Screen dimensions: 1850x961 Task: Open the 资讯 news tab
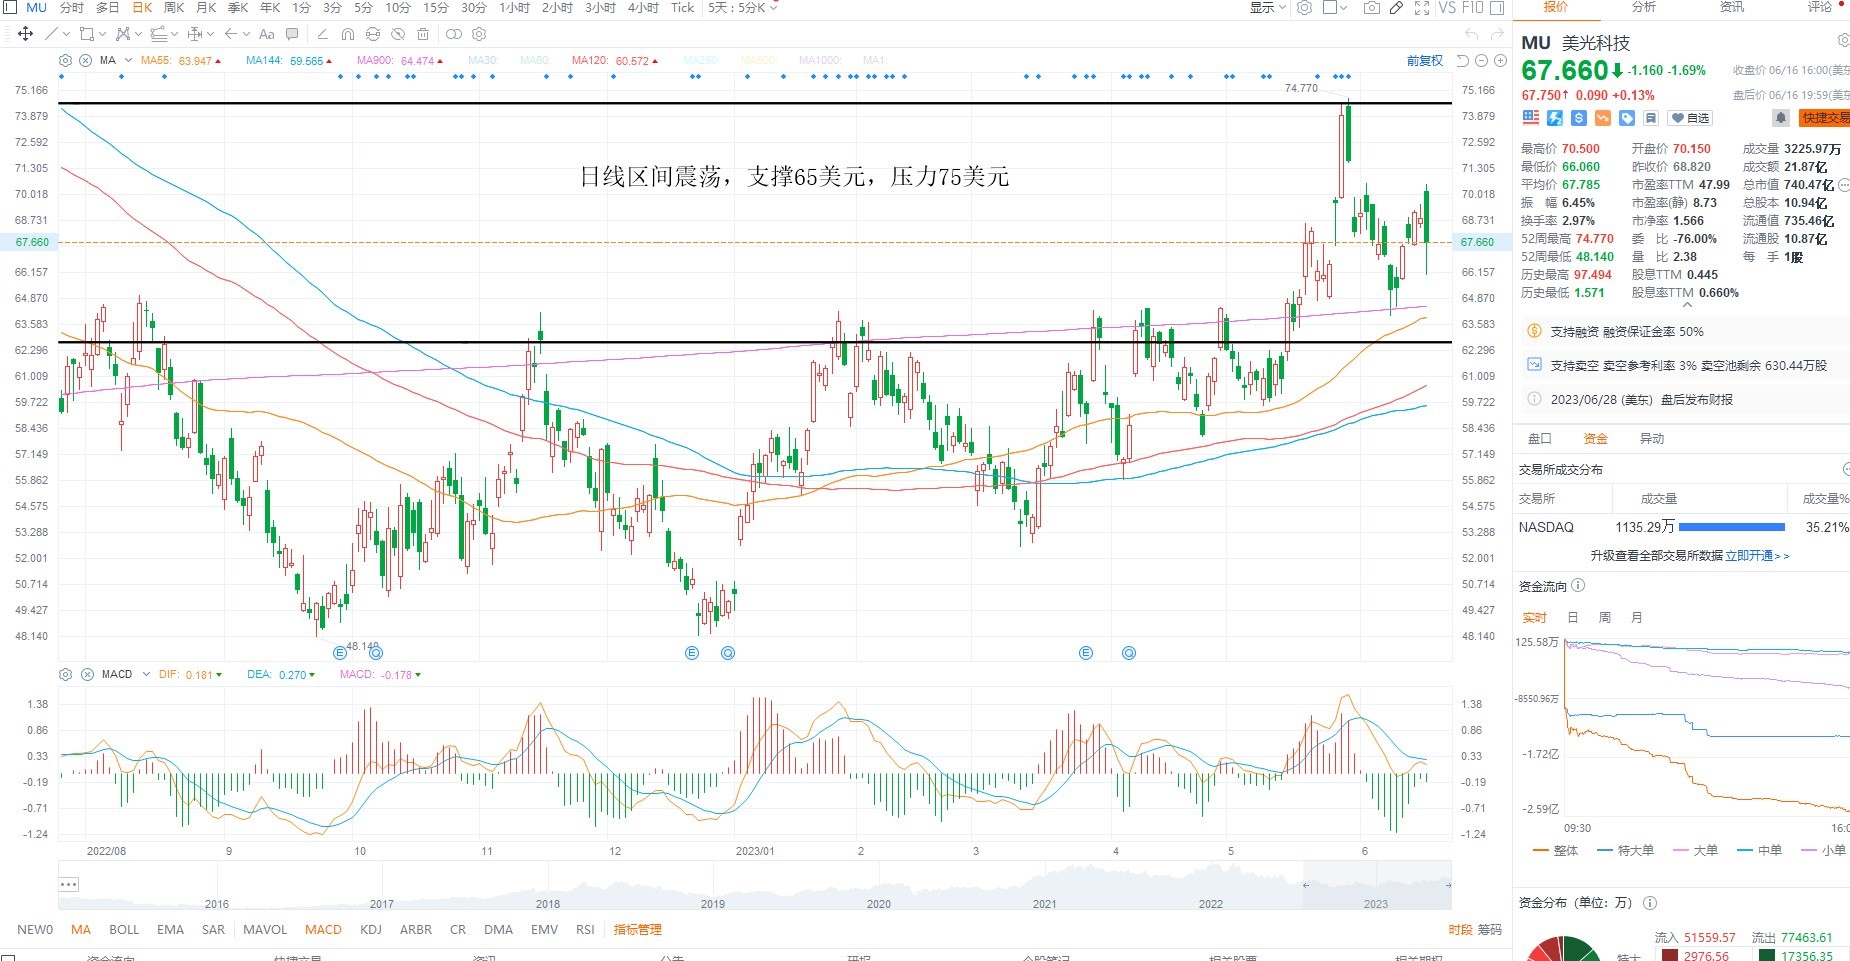[1732, 7]
